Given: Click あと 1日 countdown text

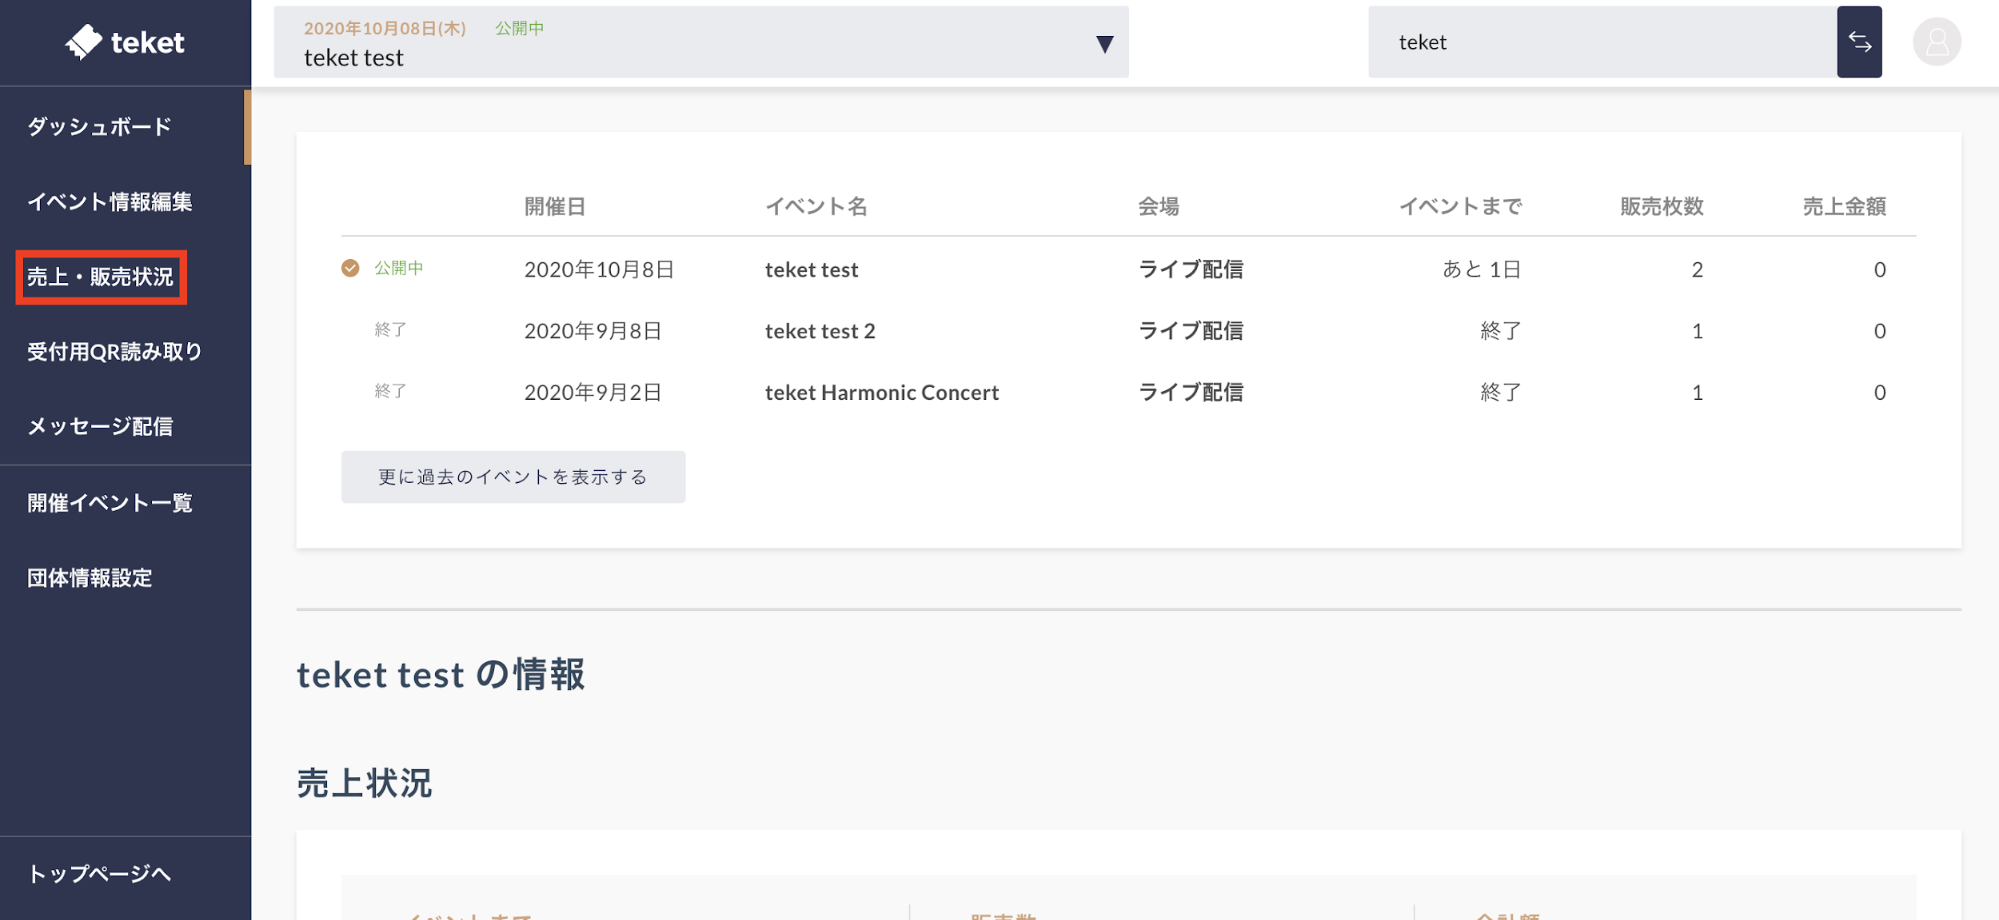Looking at the screenshot, I should point(1481,269).
